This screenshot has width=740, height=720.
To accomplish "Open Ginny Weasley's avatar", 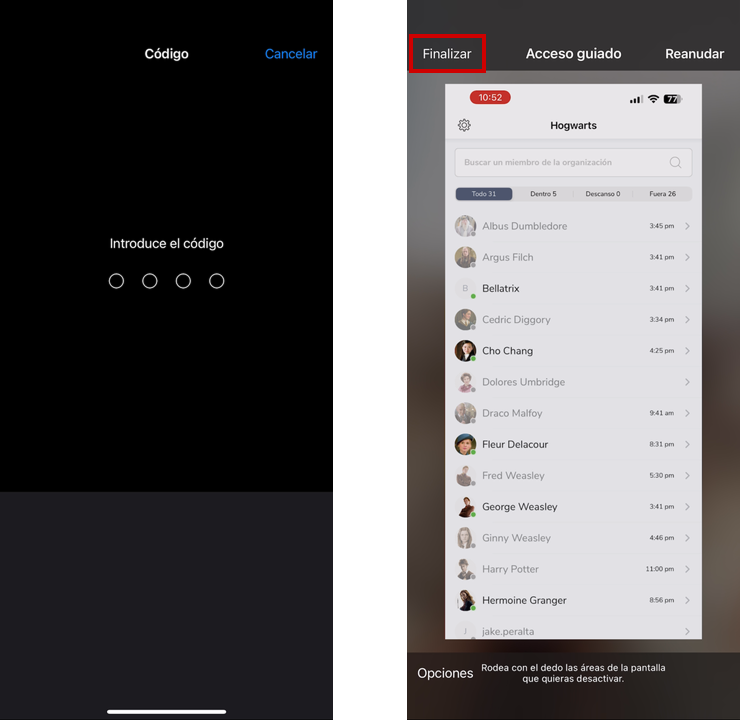I will (465, 537).
